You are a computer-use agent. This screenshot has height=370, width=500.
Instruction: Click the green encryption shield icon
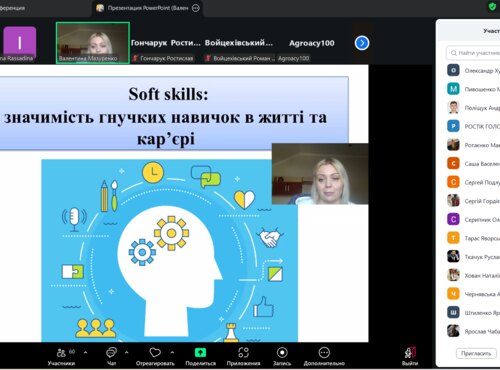(x=492, y=6)
